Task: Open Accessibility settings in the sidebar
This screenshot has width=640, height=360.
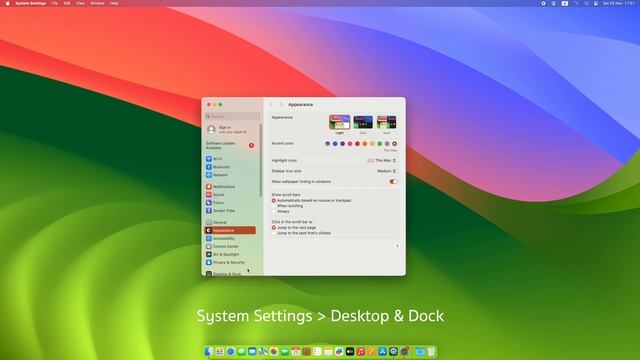Action: 230,238
